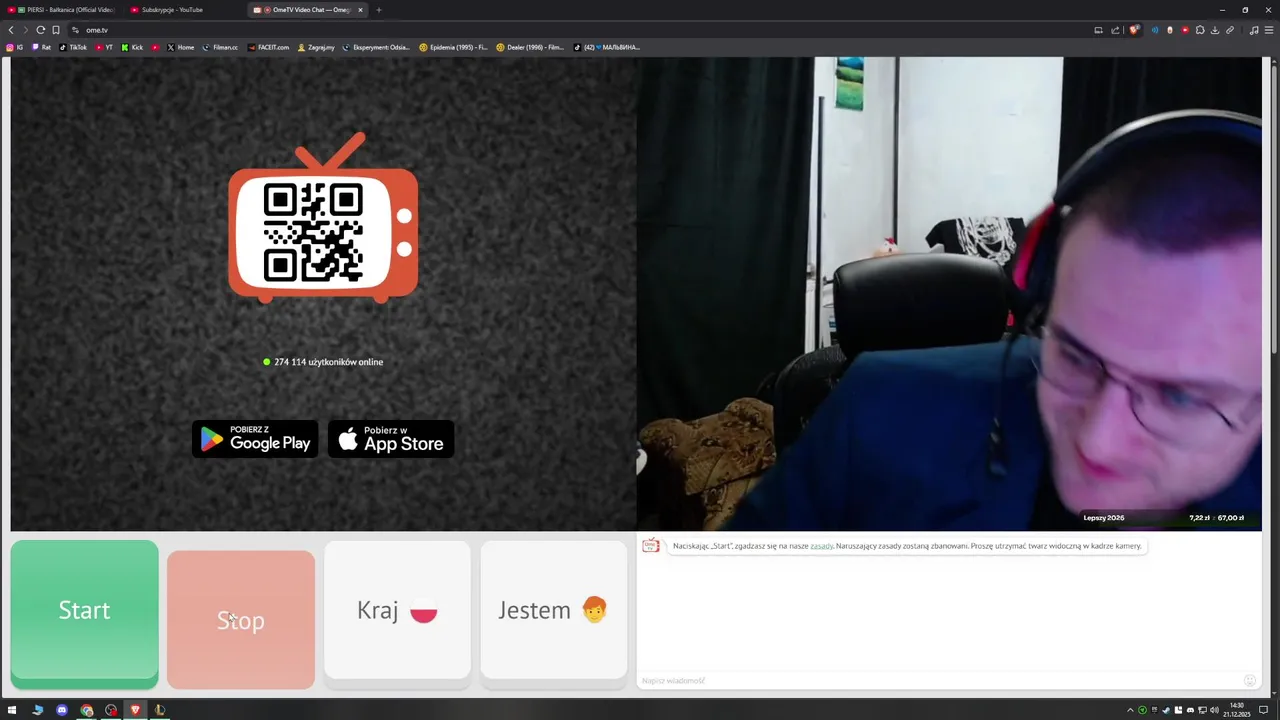Click the ome.tv address bar
Viewport: 1280px width, 720px height.
pos(580,30)
